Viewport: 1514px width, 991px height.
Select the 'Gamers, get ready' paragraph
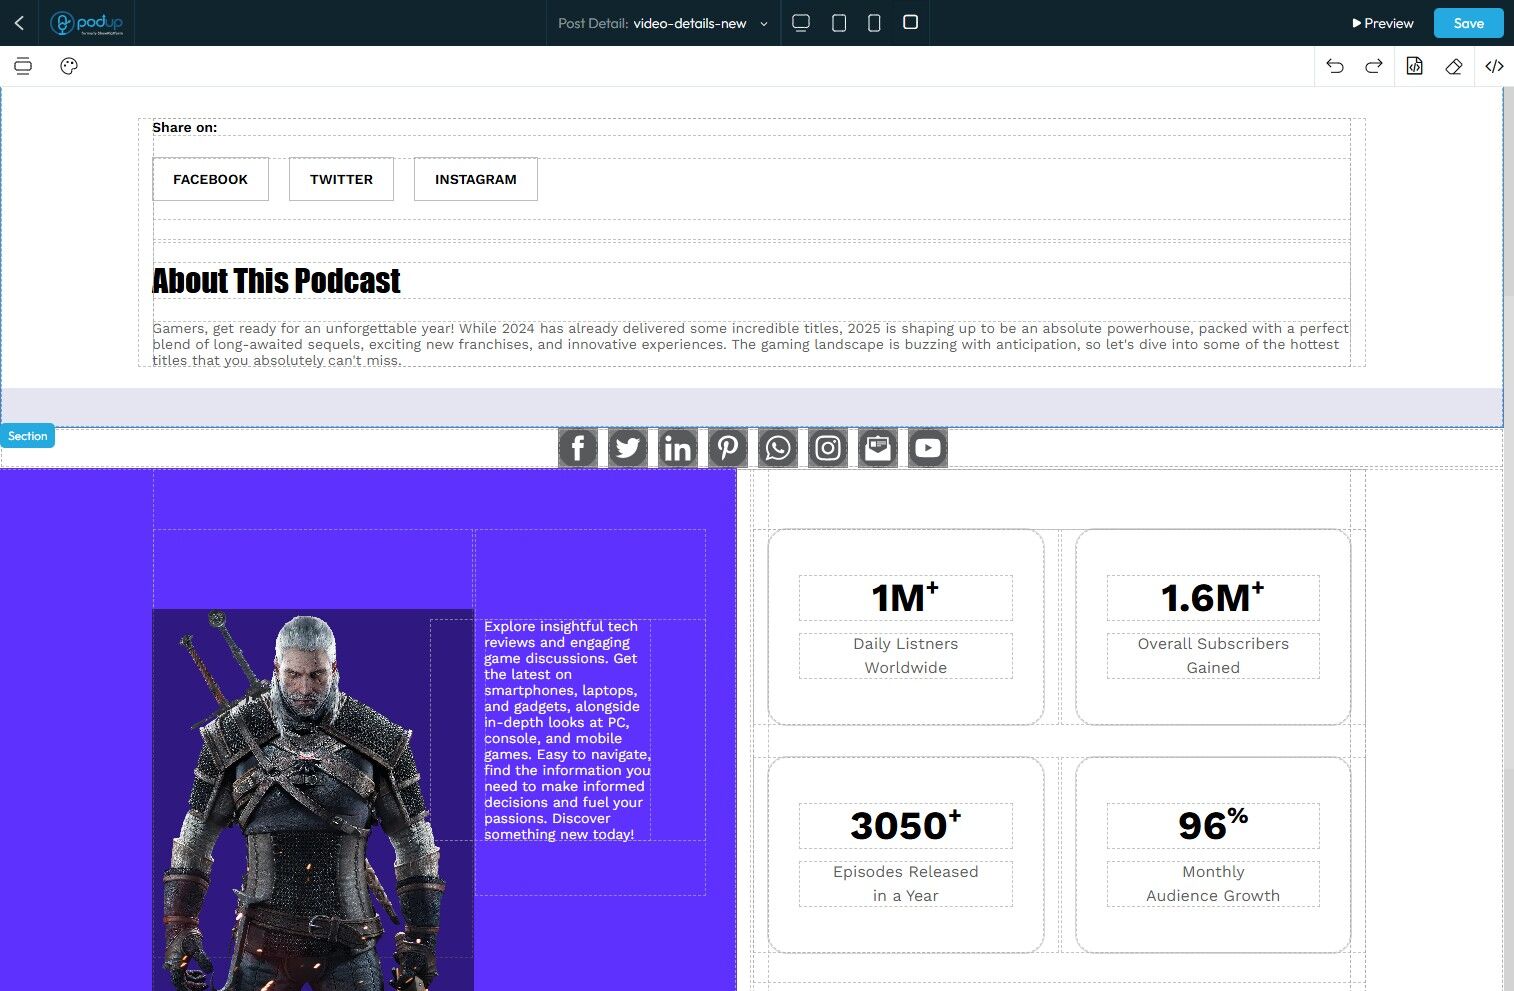pyautogui.click(x=750, y=344)
